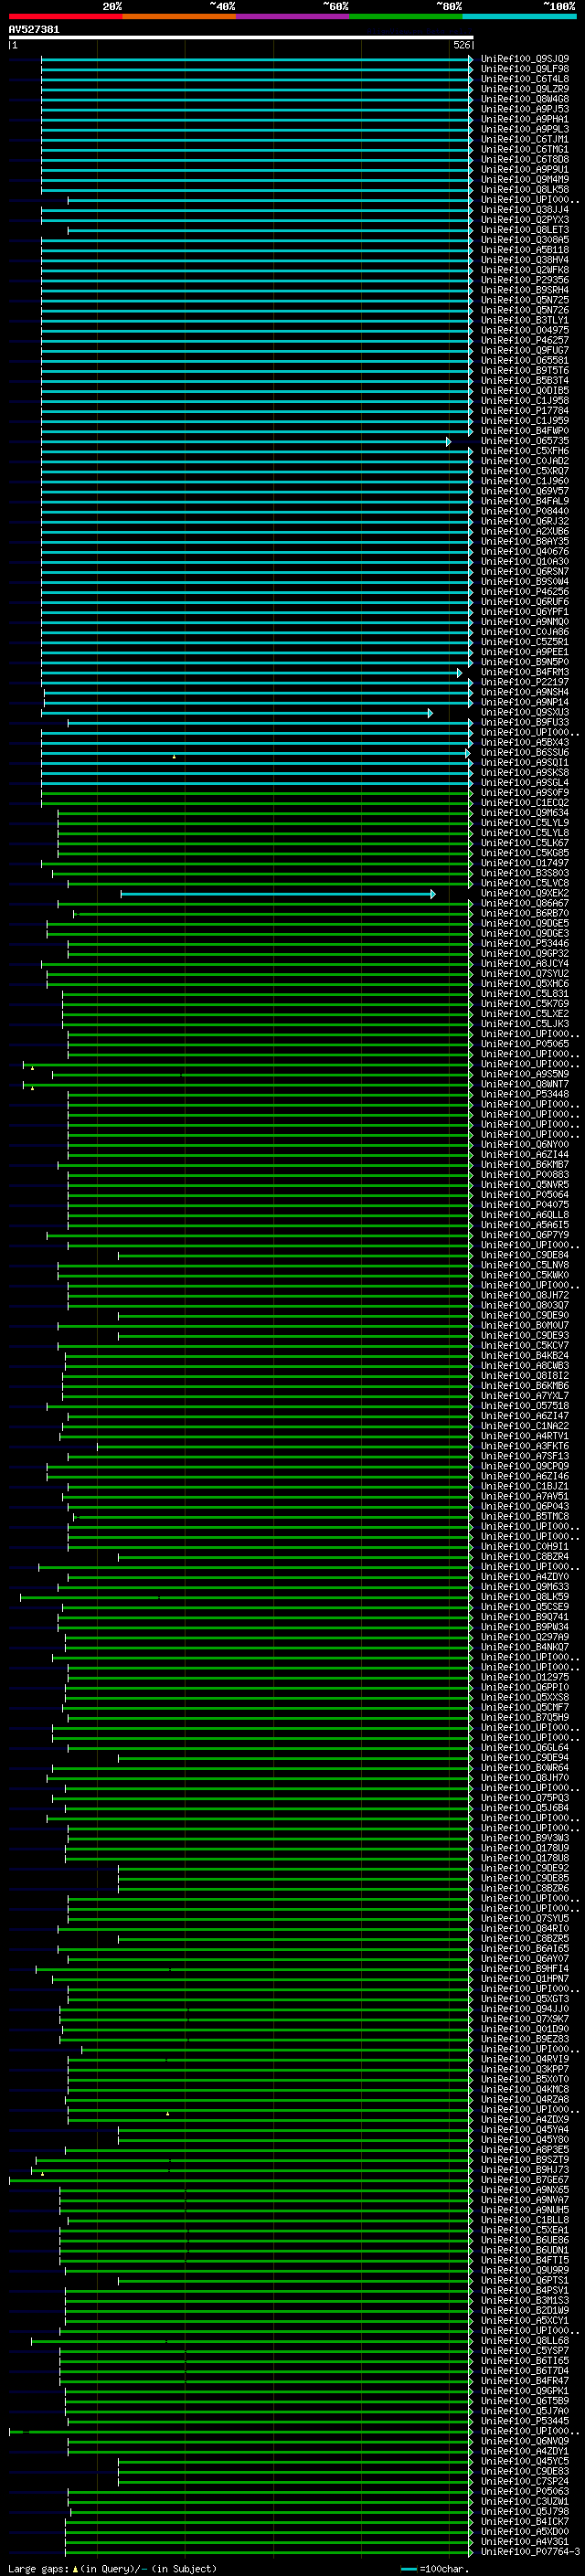Click the green ~80% identity color segment
The width and height of the screenshot is (585, 2576).
(x=406, y=16)
